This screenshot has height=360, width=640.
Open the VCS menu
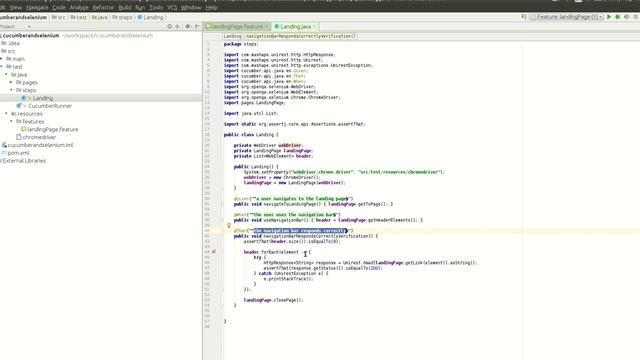pos(172,7)
